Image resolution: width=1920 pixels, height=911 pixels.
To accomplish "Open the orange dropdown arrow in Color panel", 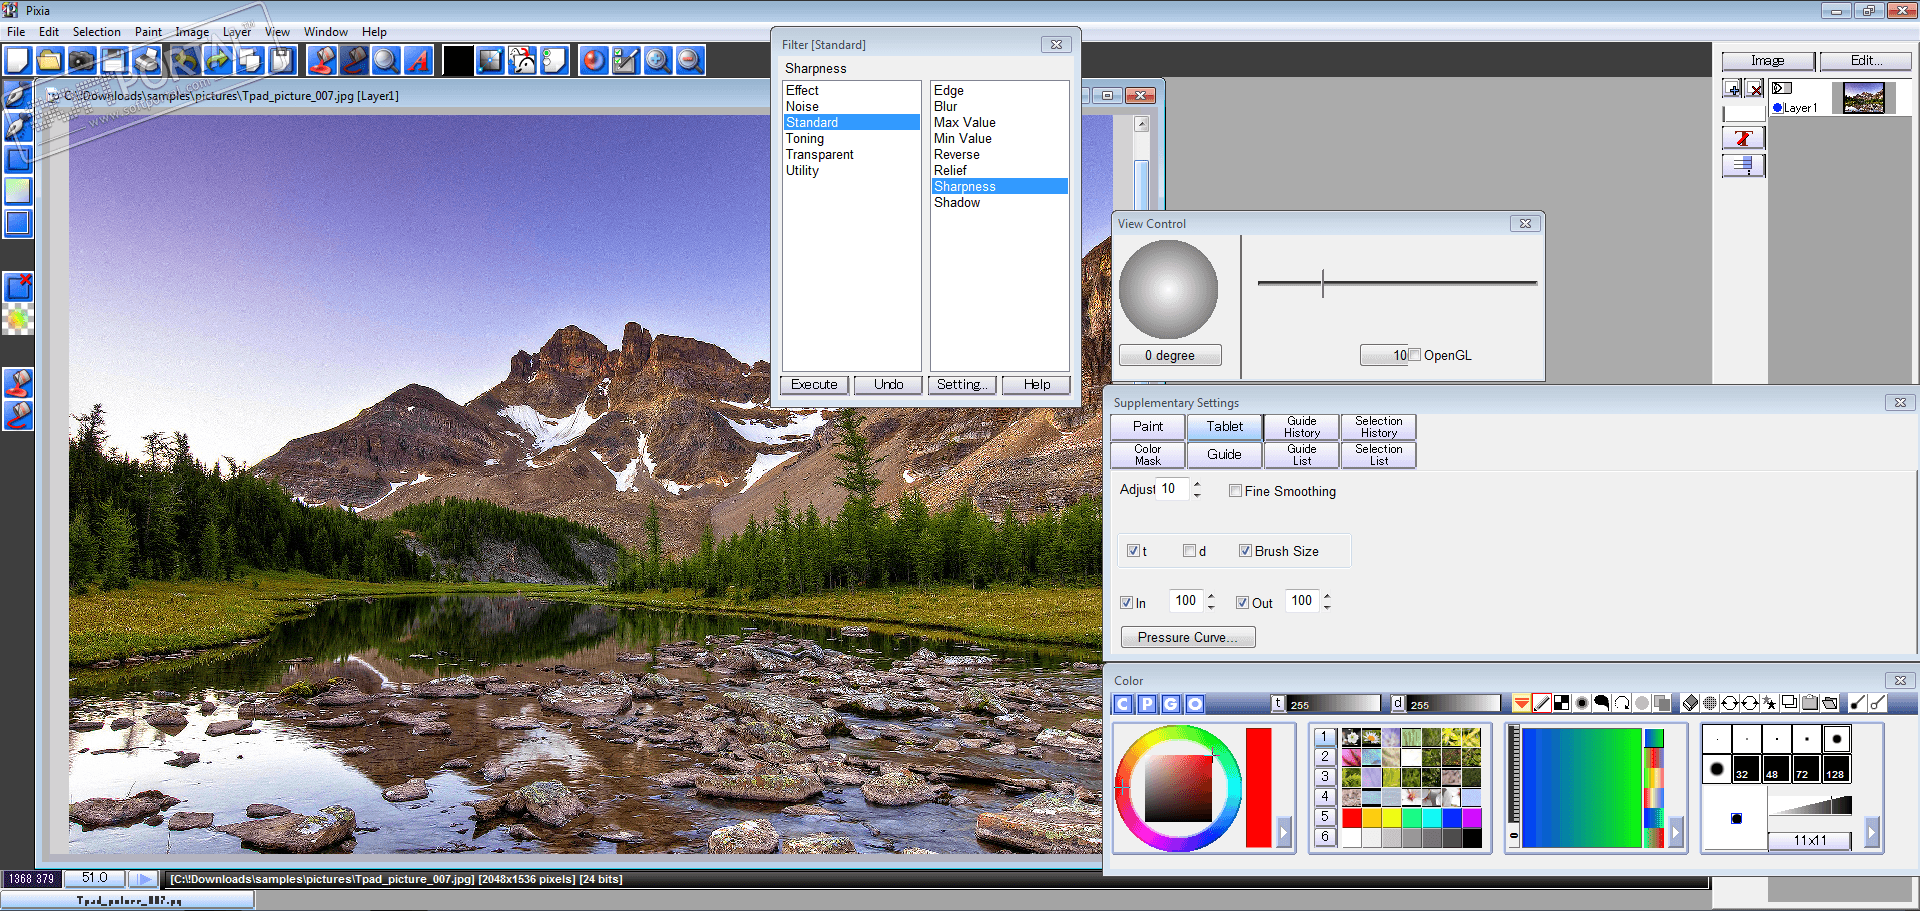I will pos(1521,704).
